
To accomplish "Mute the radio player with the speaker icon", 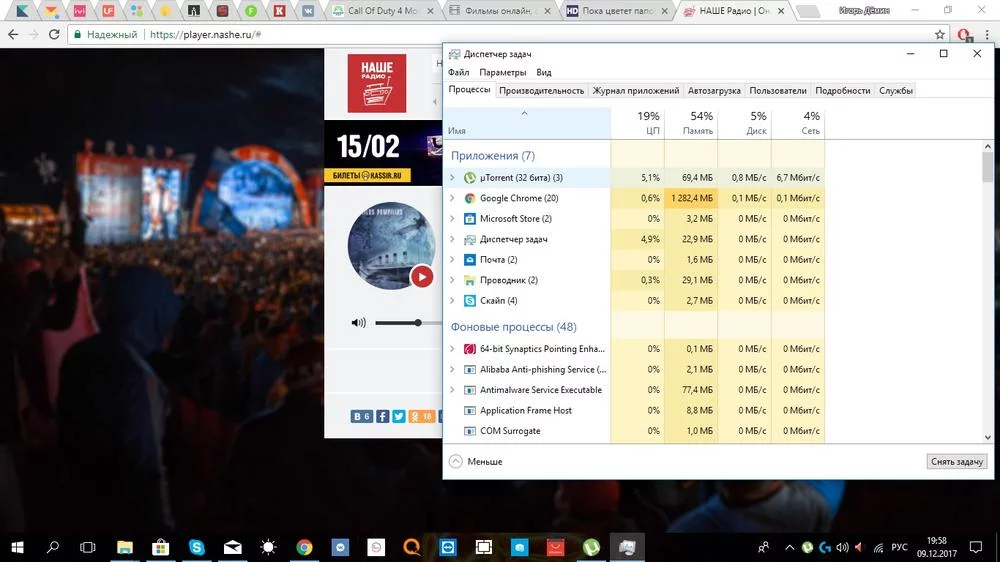I will [358, 323].
